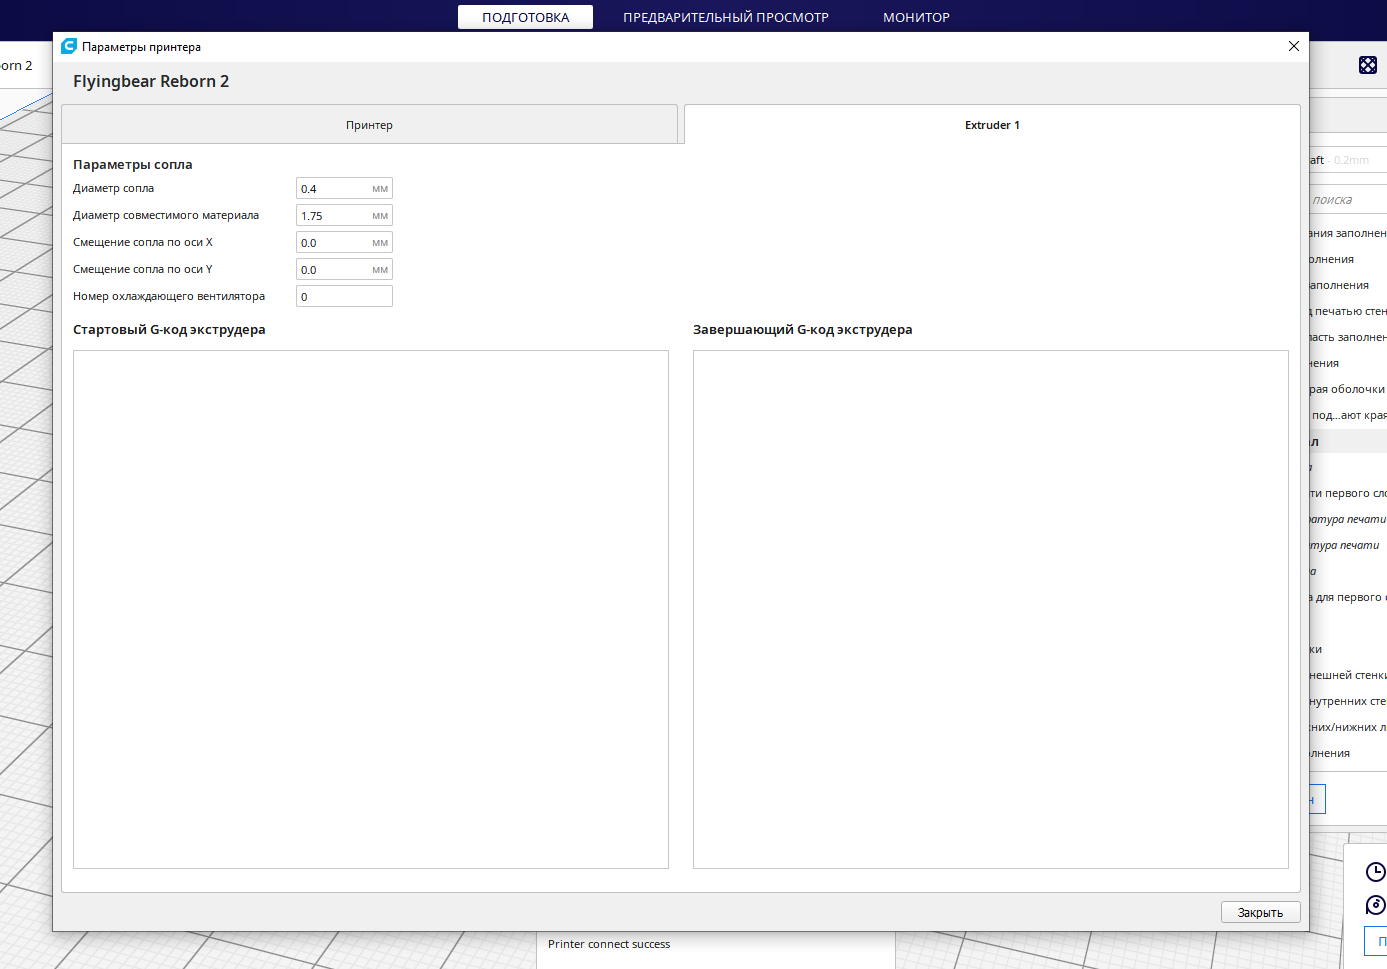Click the 'Диаметр сопла' label
This screenshot has width=1387, height=969.
[x=113, y=188]
